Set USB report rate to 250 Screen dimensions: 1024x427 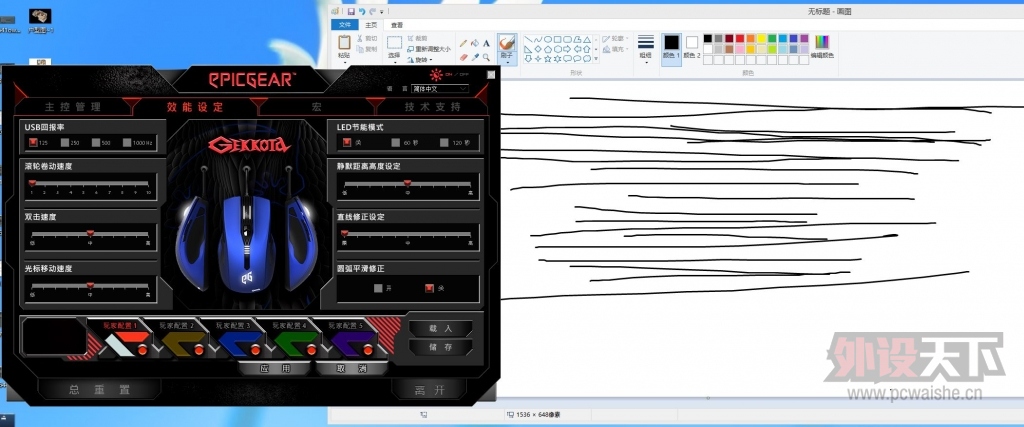click(x=65, y=142)
